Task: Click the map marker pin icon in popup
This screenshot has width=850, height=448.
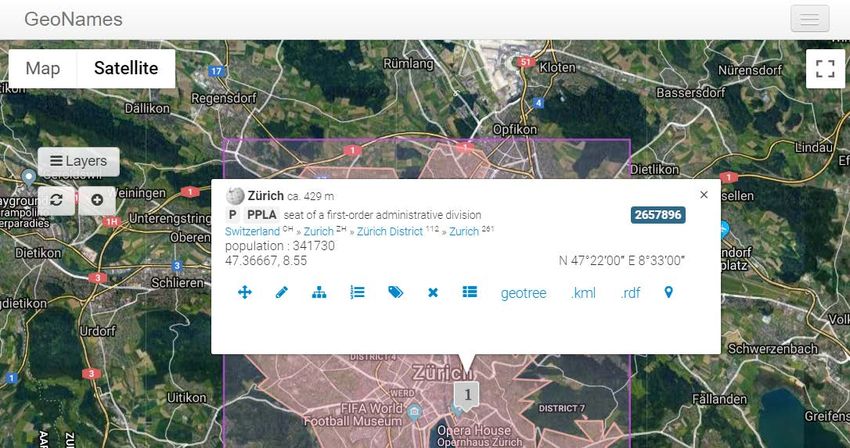Action: [x=668, y=292]
